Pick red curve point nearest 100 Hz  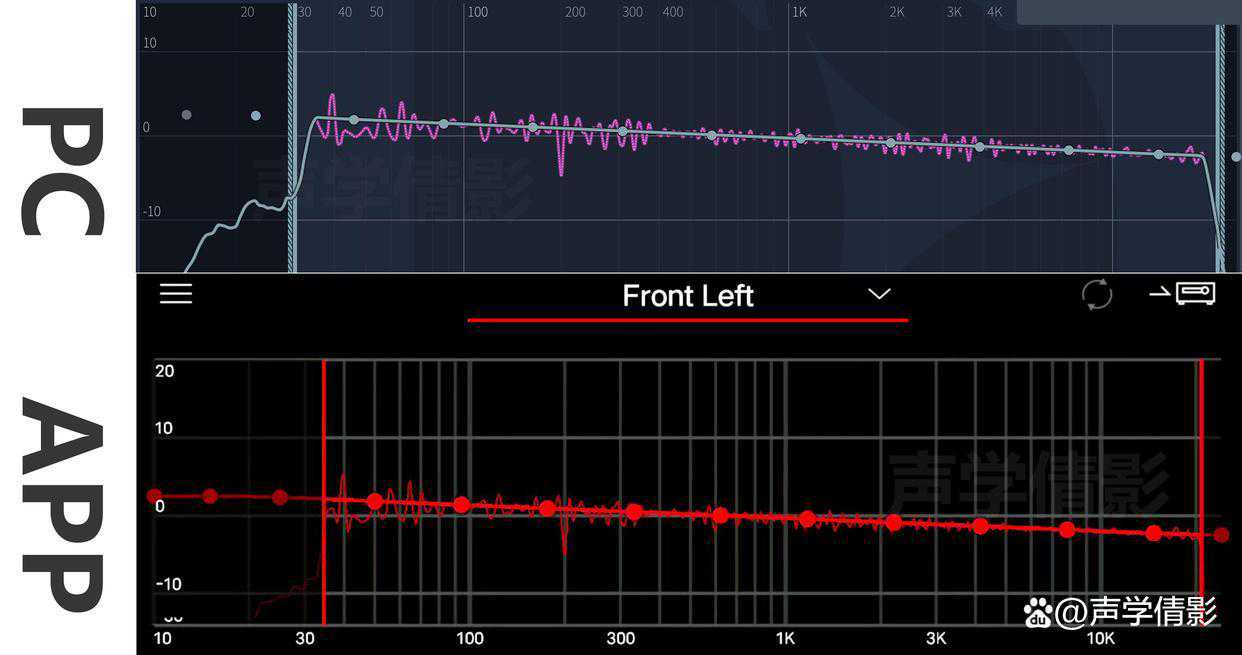pyautogui.click(x=461, y=505)
